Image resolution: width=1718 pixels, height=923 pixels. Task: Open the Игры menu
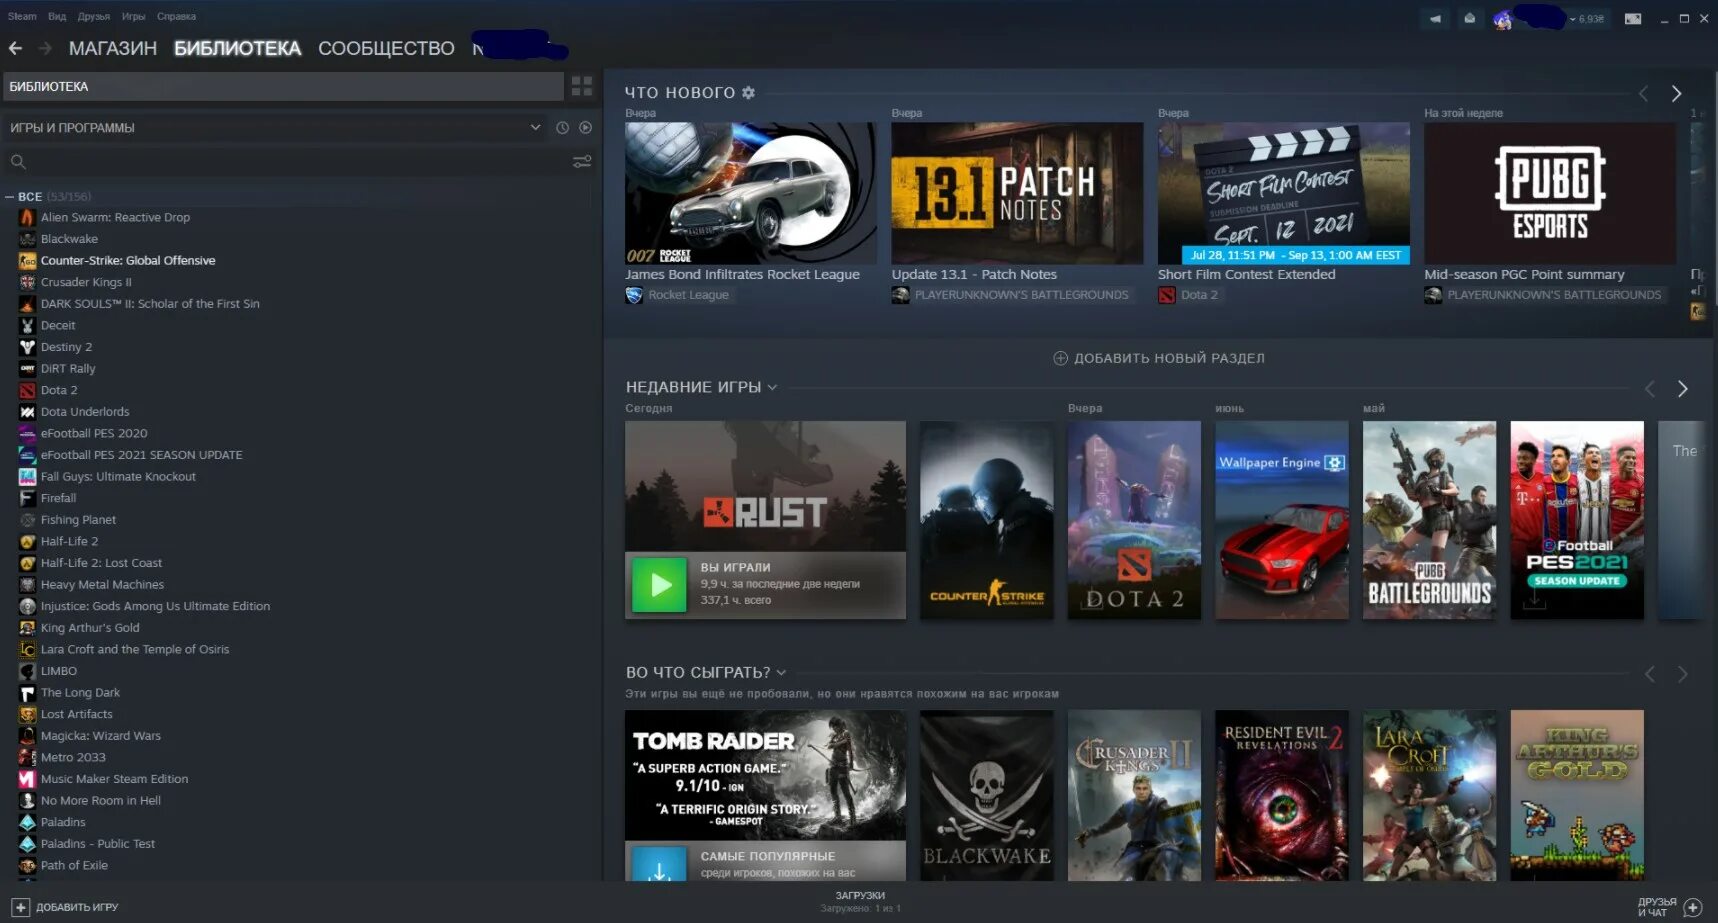pos(133,16)
